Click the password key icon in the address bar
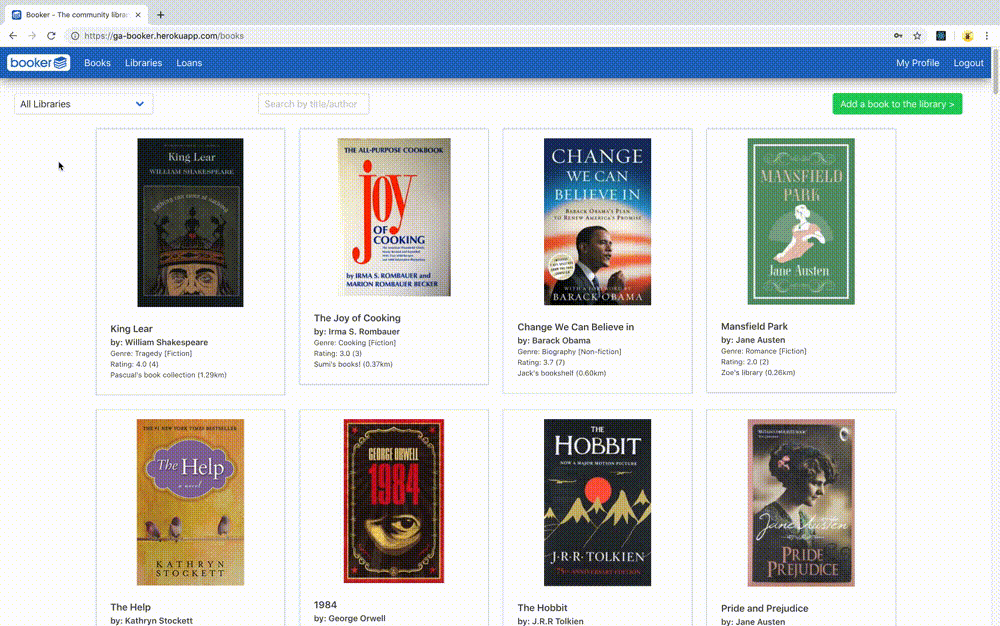This screenshot has height=626, width=1000. (x=898, y=36)
